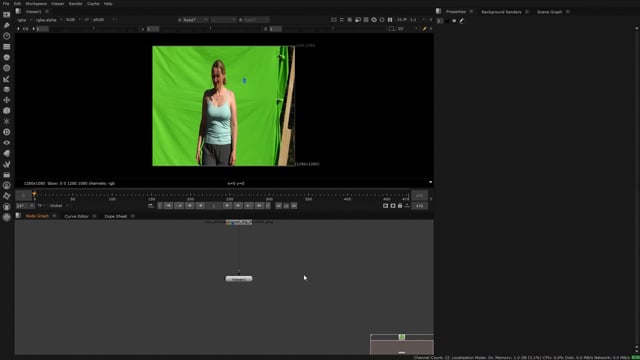Screen dimensions: 640x360
Task: Jump to the last frame
Action: click(x=259, y=206)
